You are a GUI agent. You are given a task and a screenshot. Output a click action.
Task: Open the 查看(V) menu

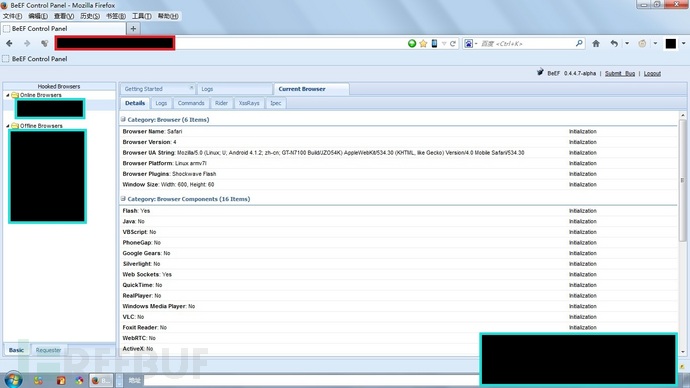click(64, 16)
